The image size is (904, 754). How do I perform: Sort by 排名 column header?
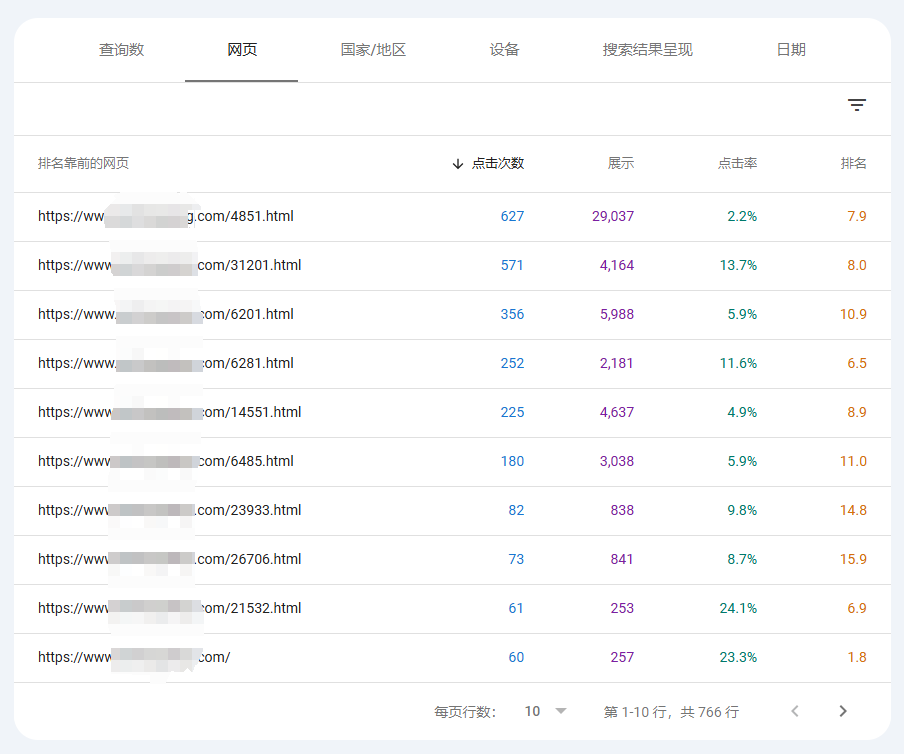853,164
